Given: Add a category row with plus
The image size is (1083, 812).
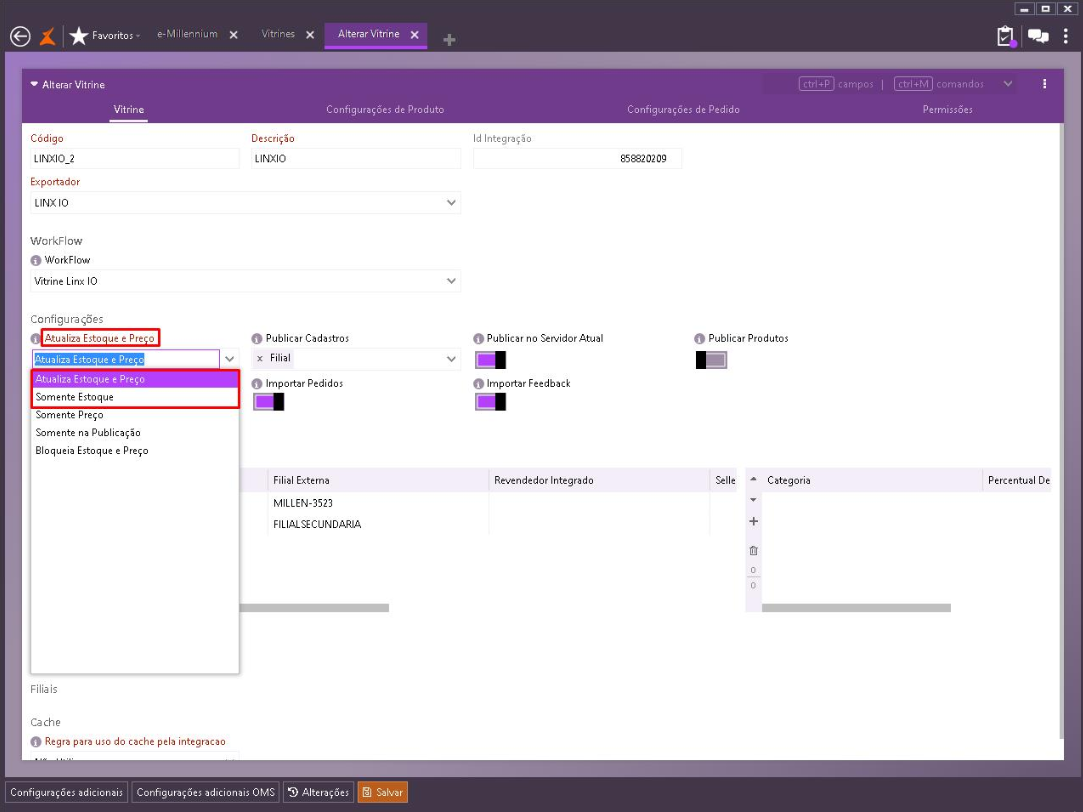Looking at the screenshot, I should pyautogui.click(x=754, y=521).
